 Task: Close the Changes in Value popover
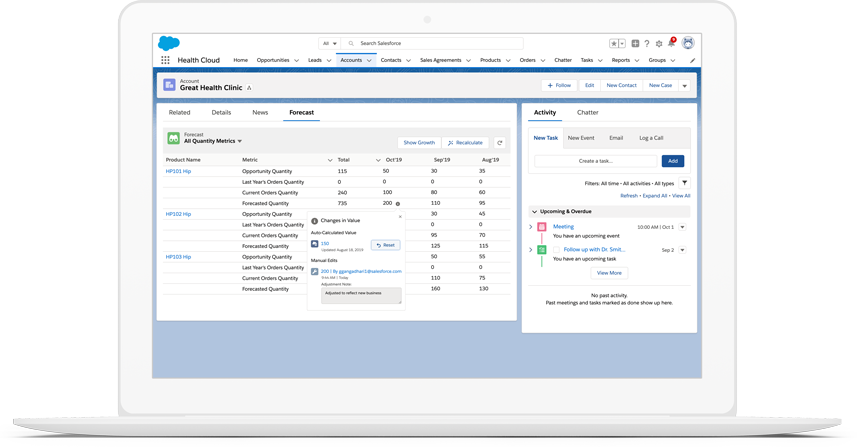tap(401, 217)
